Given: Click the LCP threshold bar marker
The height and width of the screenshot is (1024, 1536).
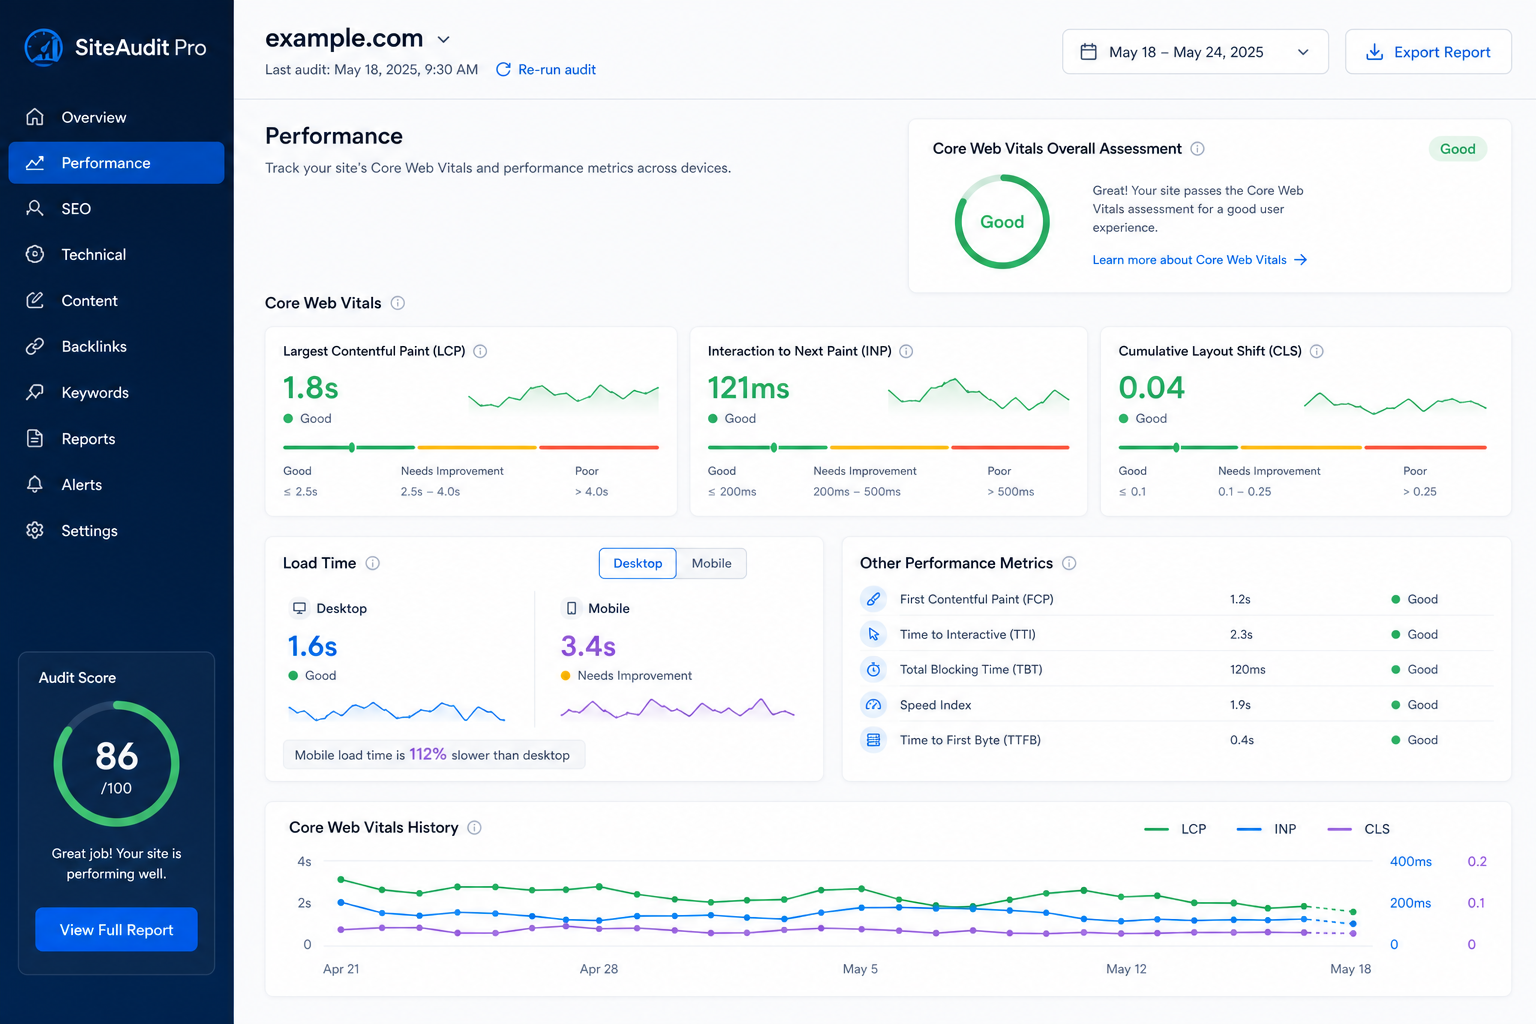Looking at the screenshot, I should [x=352, y=447].
